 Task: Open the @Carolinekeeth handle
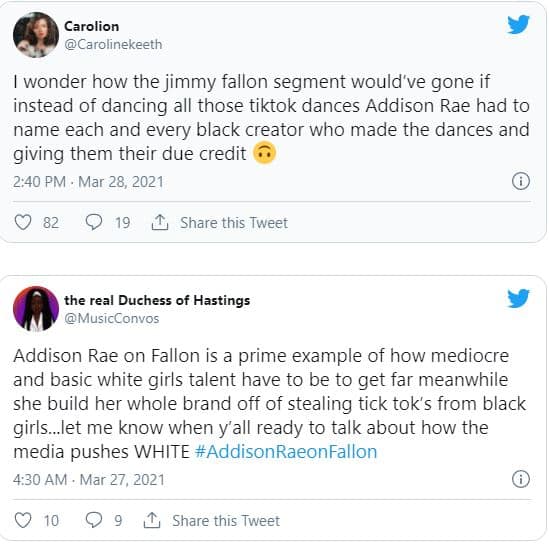pos(113,44)
